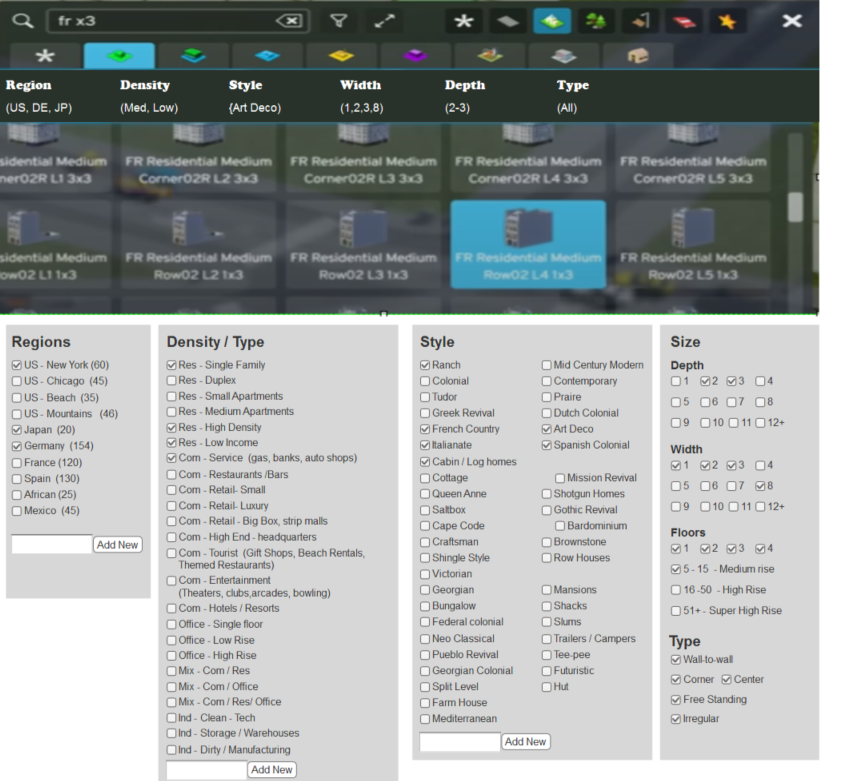Uncheck the Corner type checkbox
860x781 pixels.
coord(676,680)
